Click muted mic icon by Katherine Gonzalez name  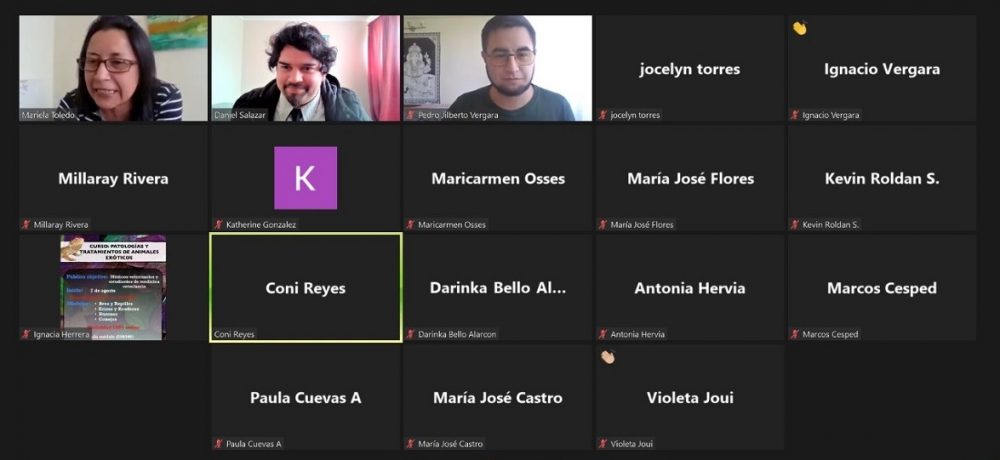[x=219, y=225]
